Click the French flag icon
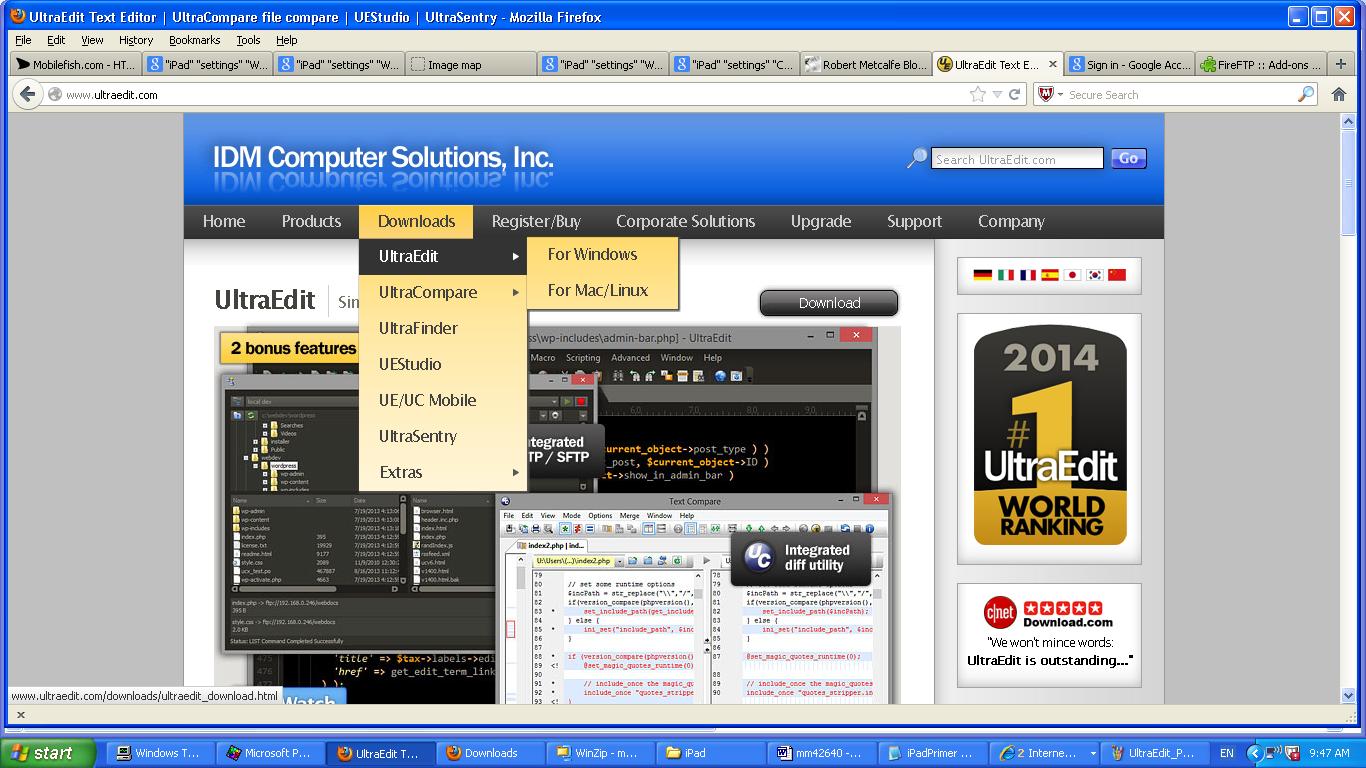This screenshot has height=768, width=1366. point(1027,275)
